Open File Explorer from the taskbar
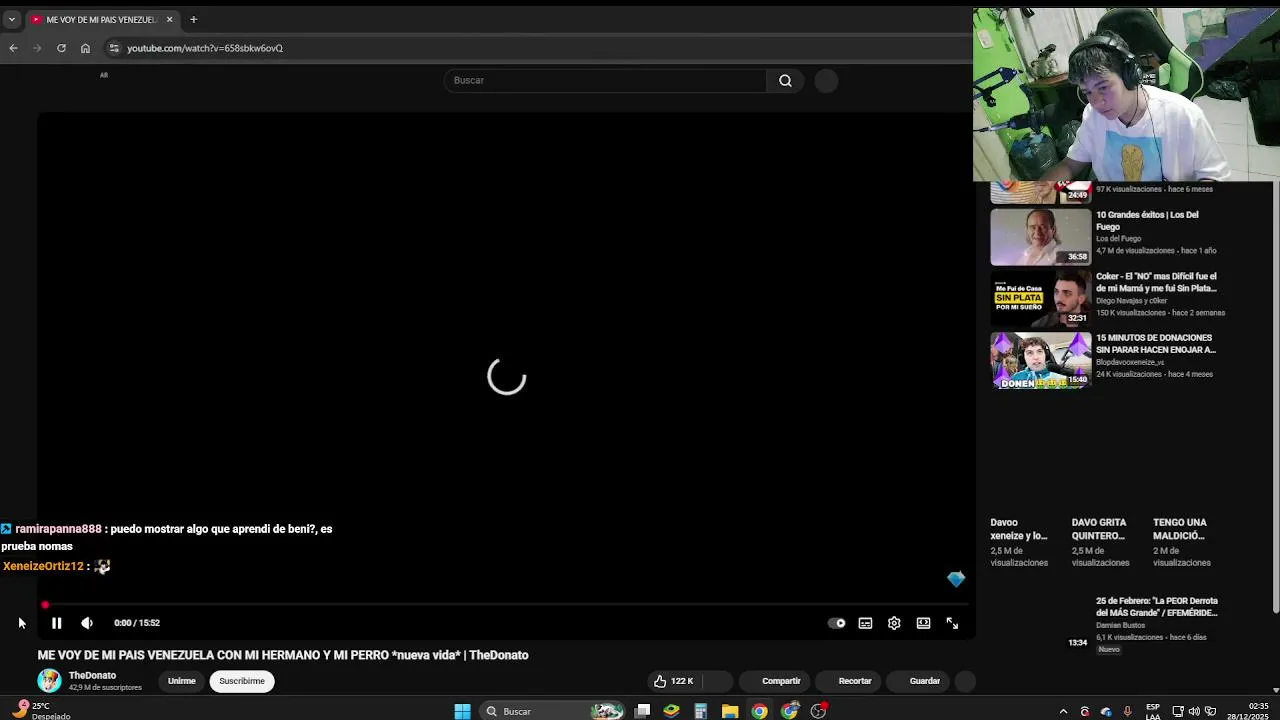 pos(730,711)
